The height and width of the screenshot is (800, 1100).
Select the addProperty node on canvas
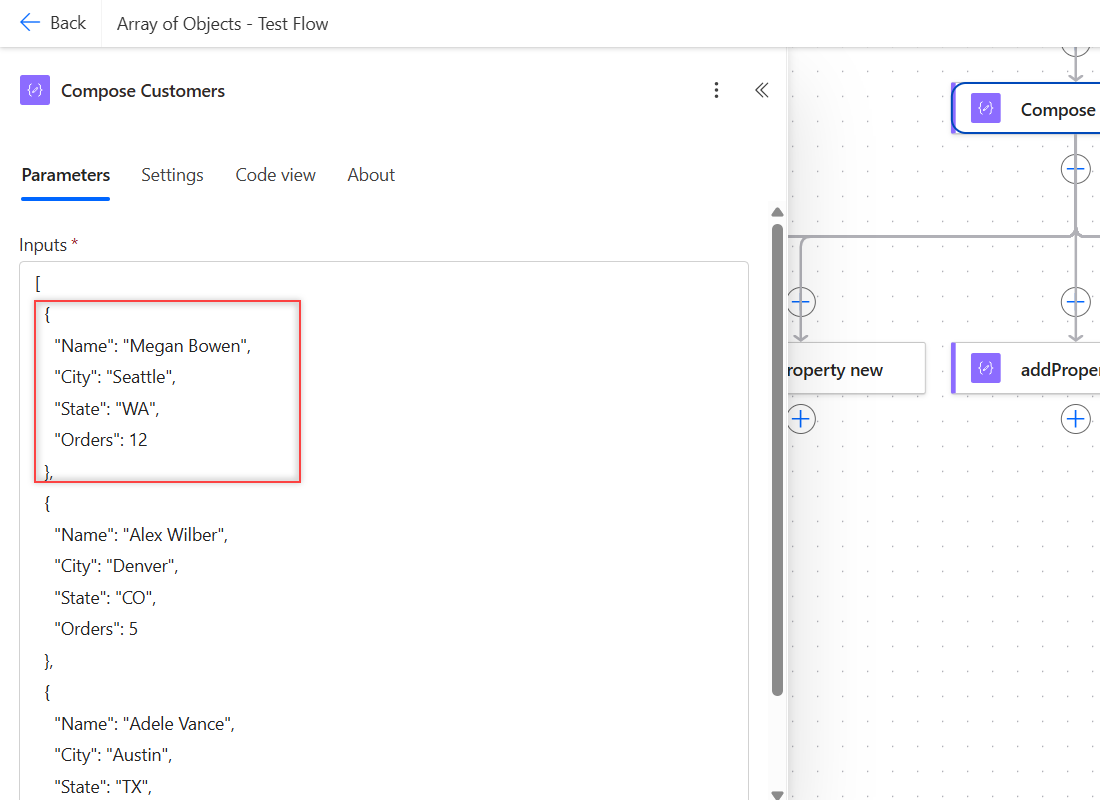pyautogui.click(x=1026, y=368)
